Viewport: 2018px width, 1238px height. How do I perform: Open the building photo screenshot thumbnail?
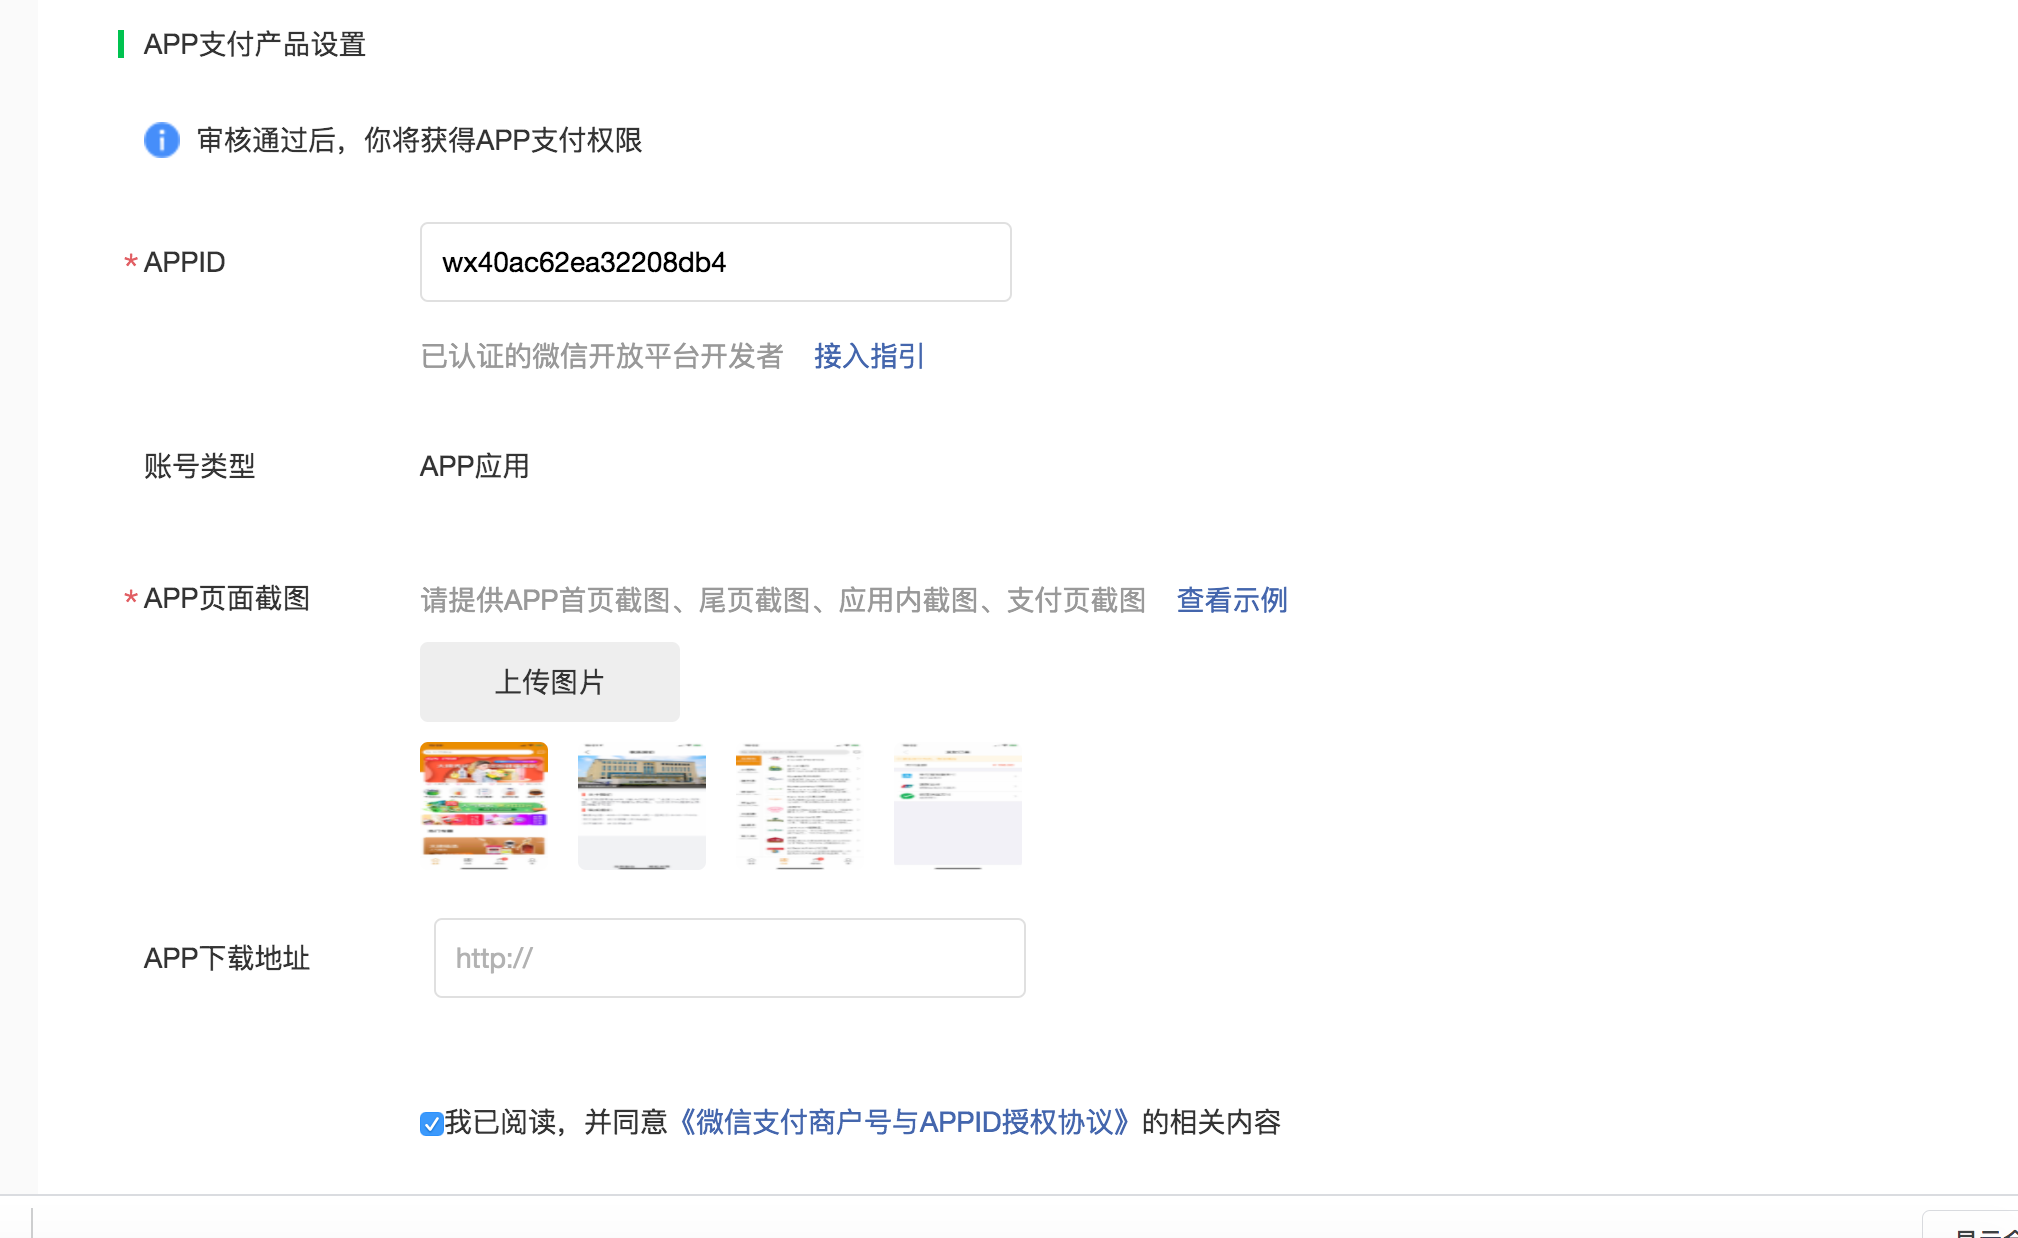642,805
